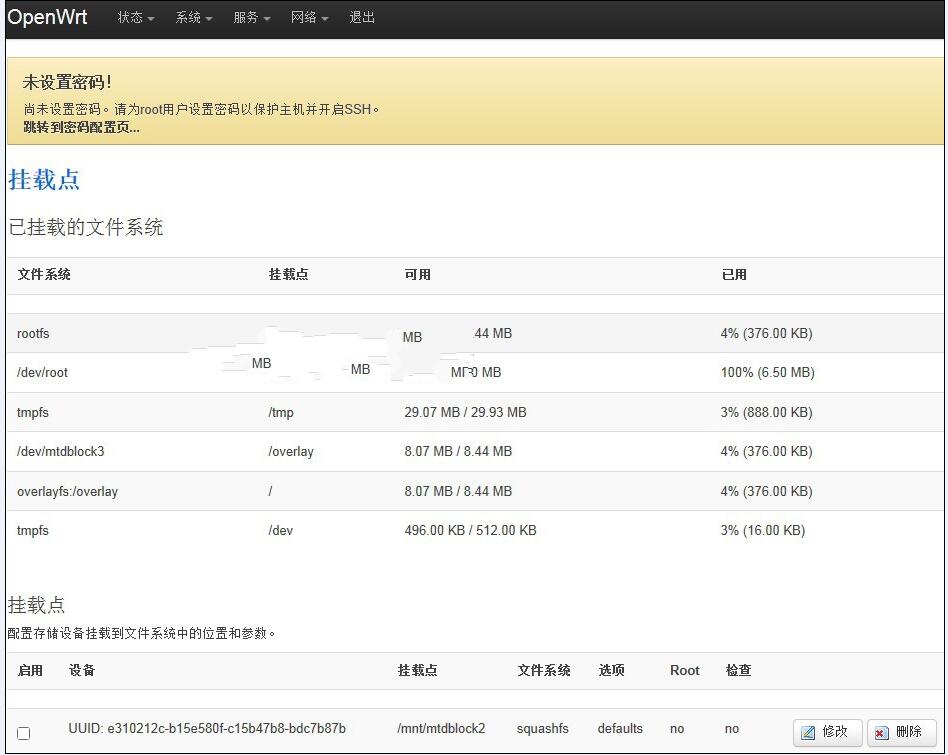Select the /dev/root filesystem row
Screen dimensions: 948x755
43,372
